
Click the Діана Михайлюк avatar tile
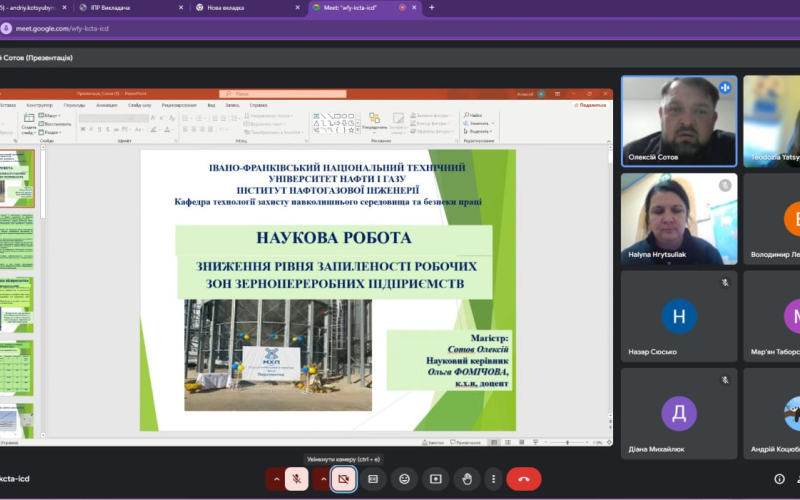coord(679,413)
